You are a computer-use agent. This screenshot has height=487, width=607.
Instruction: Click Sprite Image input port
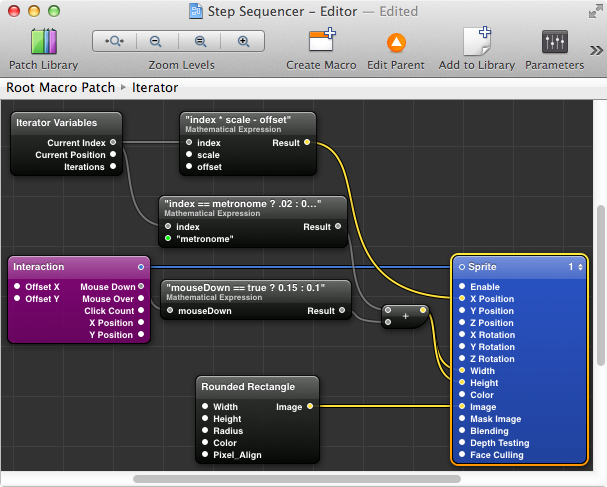click(462, 406)
